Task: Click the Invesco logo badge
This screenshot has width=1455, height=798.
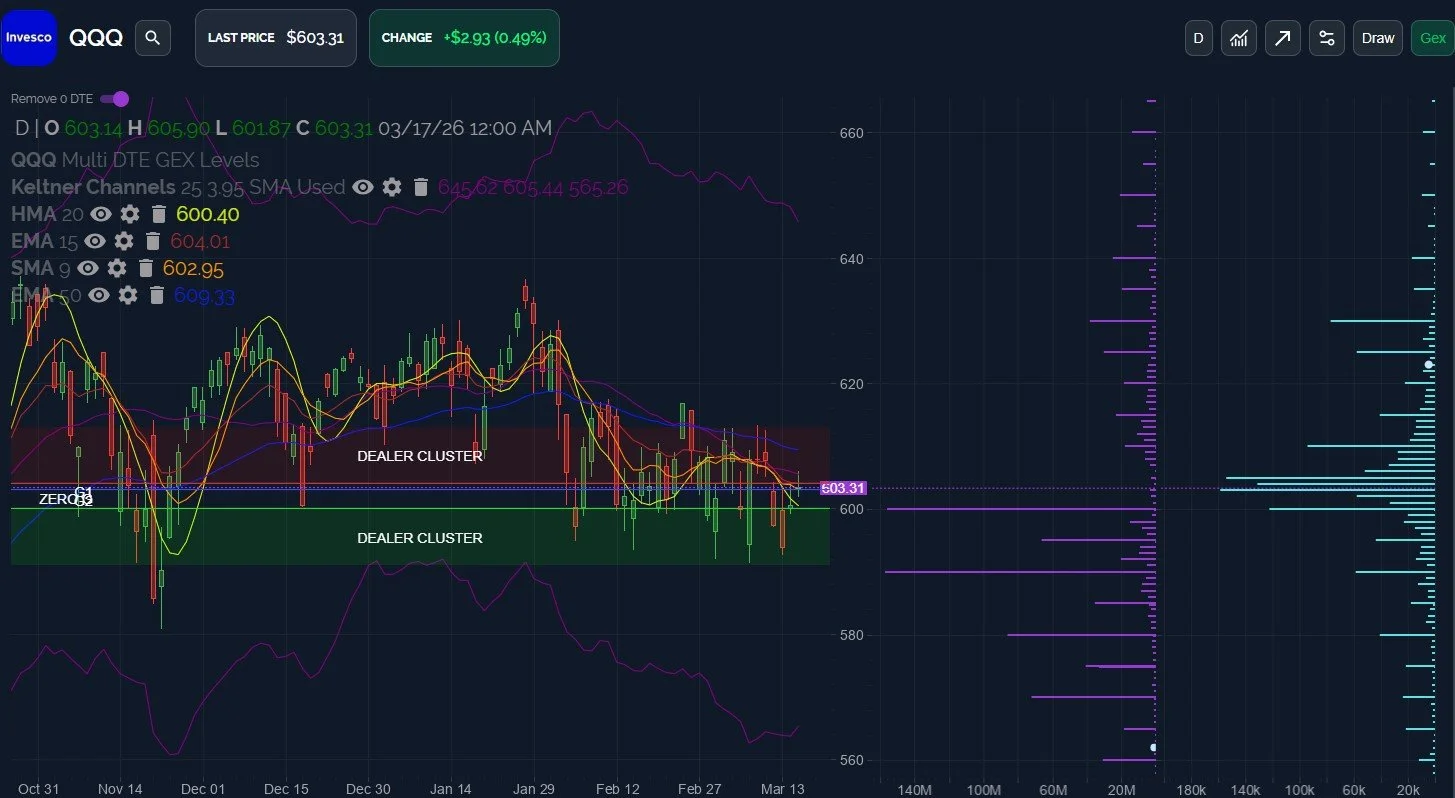Action: pos(28,38)
